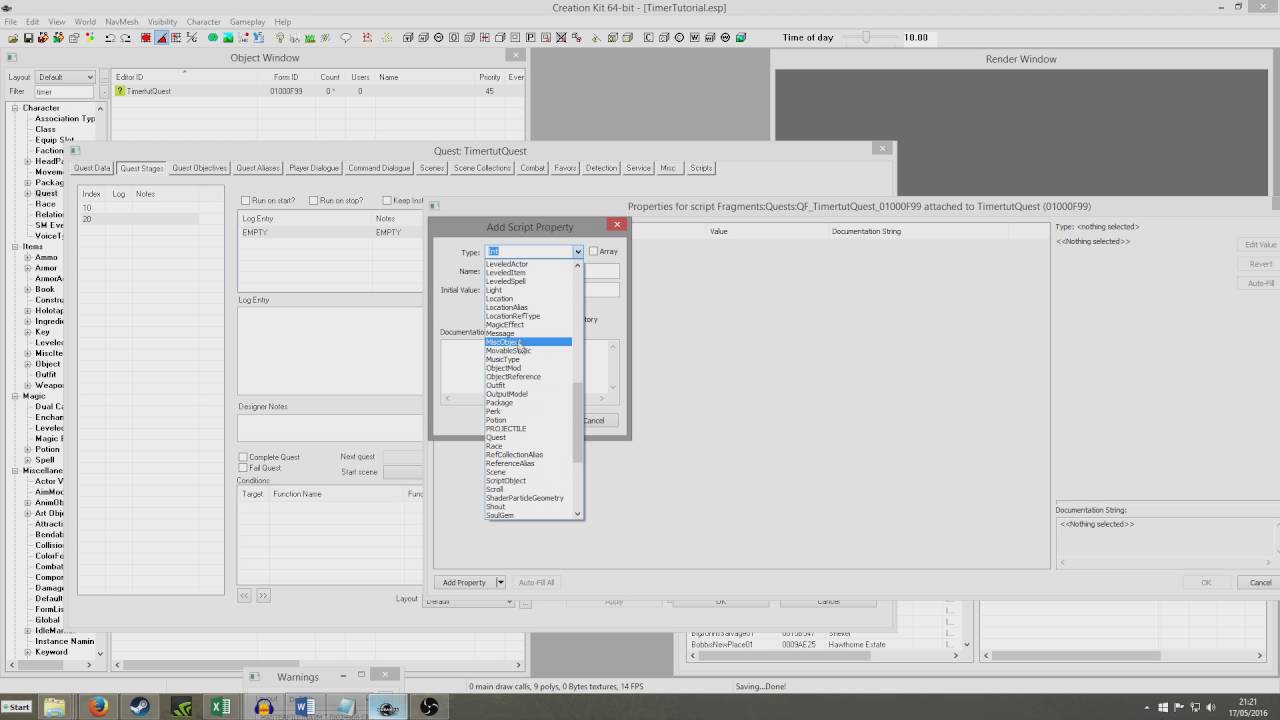
Task: Click the save plugin toolbar icon
Action: coord(29,38)
